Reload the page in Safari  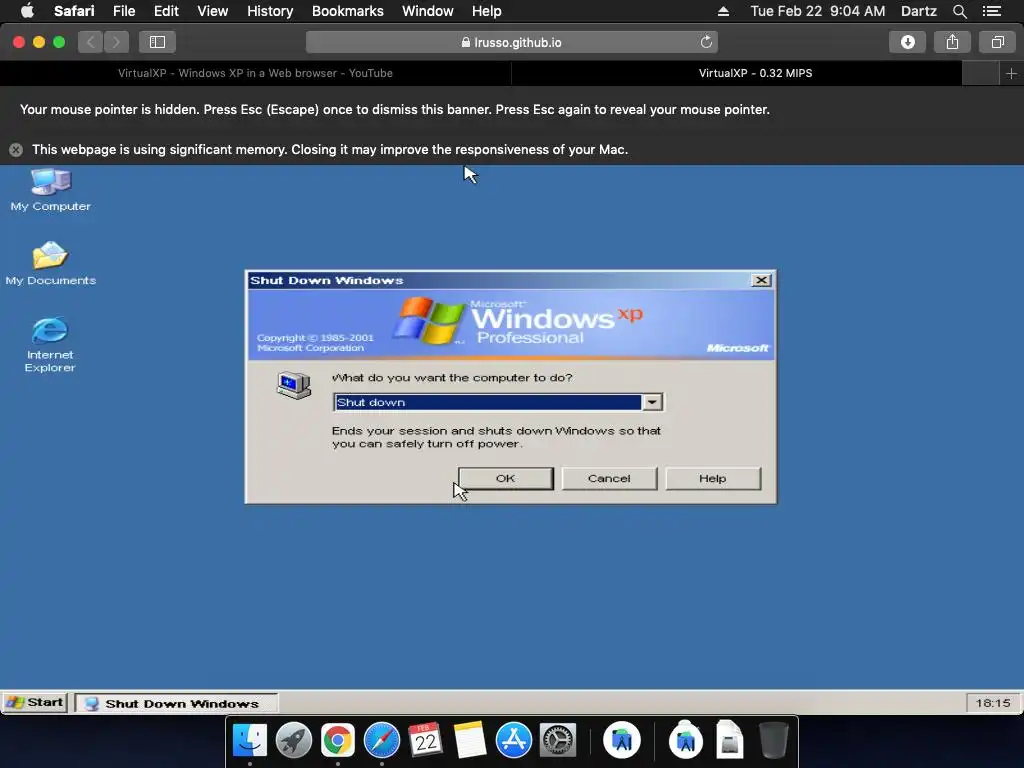click(x=706, y=42)
